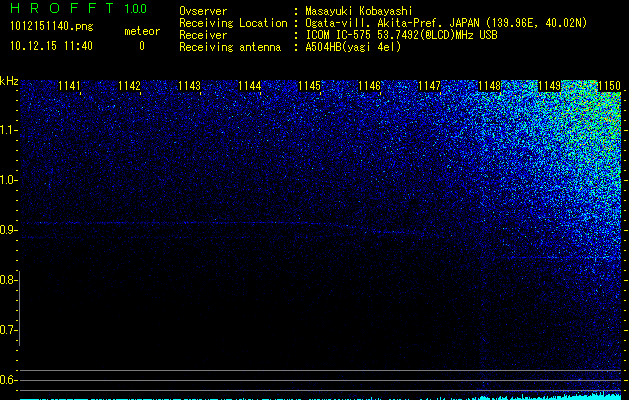Image resolution: width=629 pixels, height=400 pixels.
Task: Click the 0.7 kHz axis label
Action: pos(8,330)
